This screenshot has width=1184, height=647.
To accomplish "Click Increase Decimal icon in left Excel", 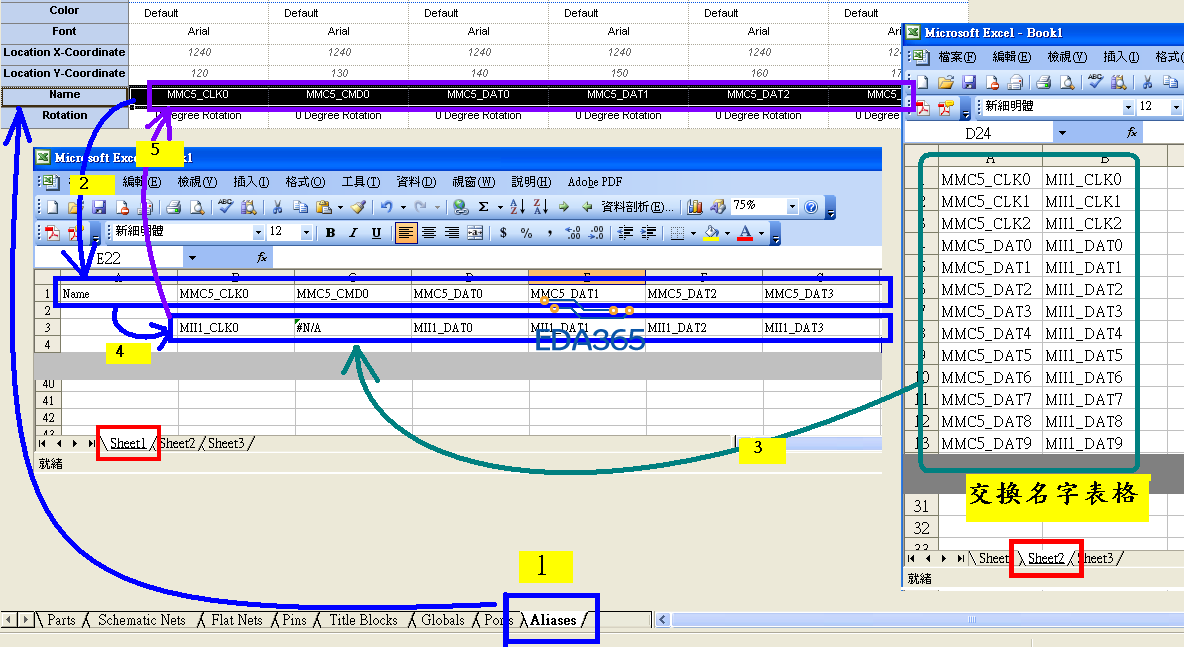I will point(573,233).
